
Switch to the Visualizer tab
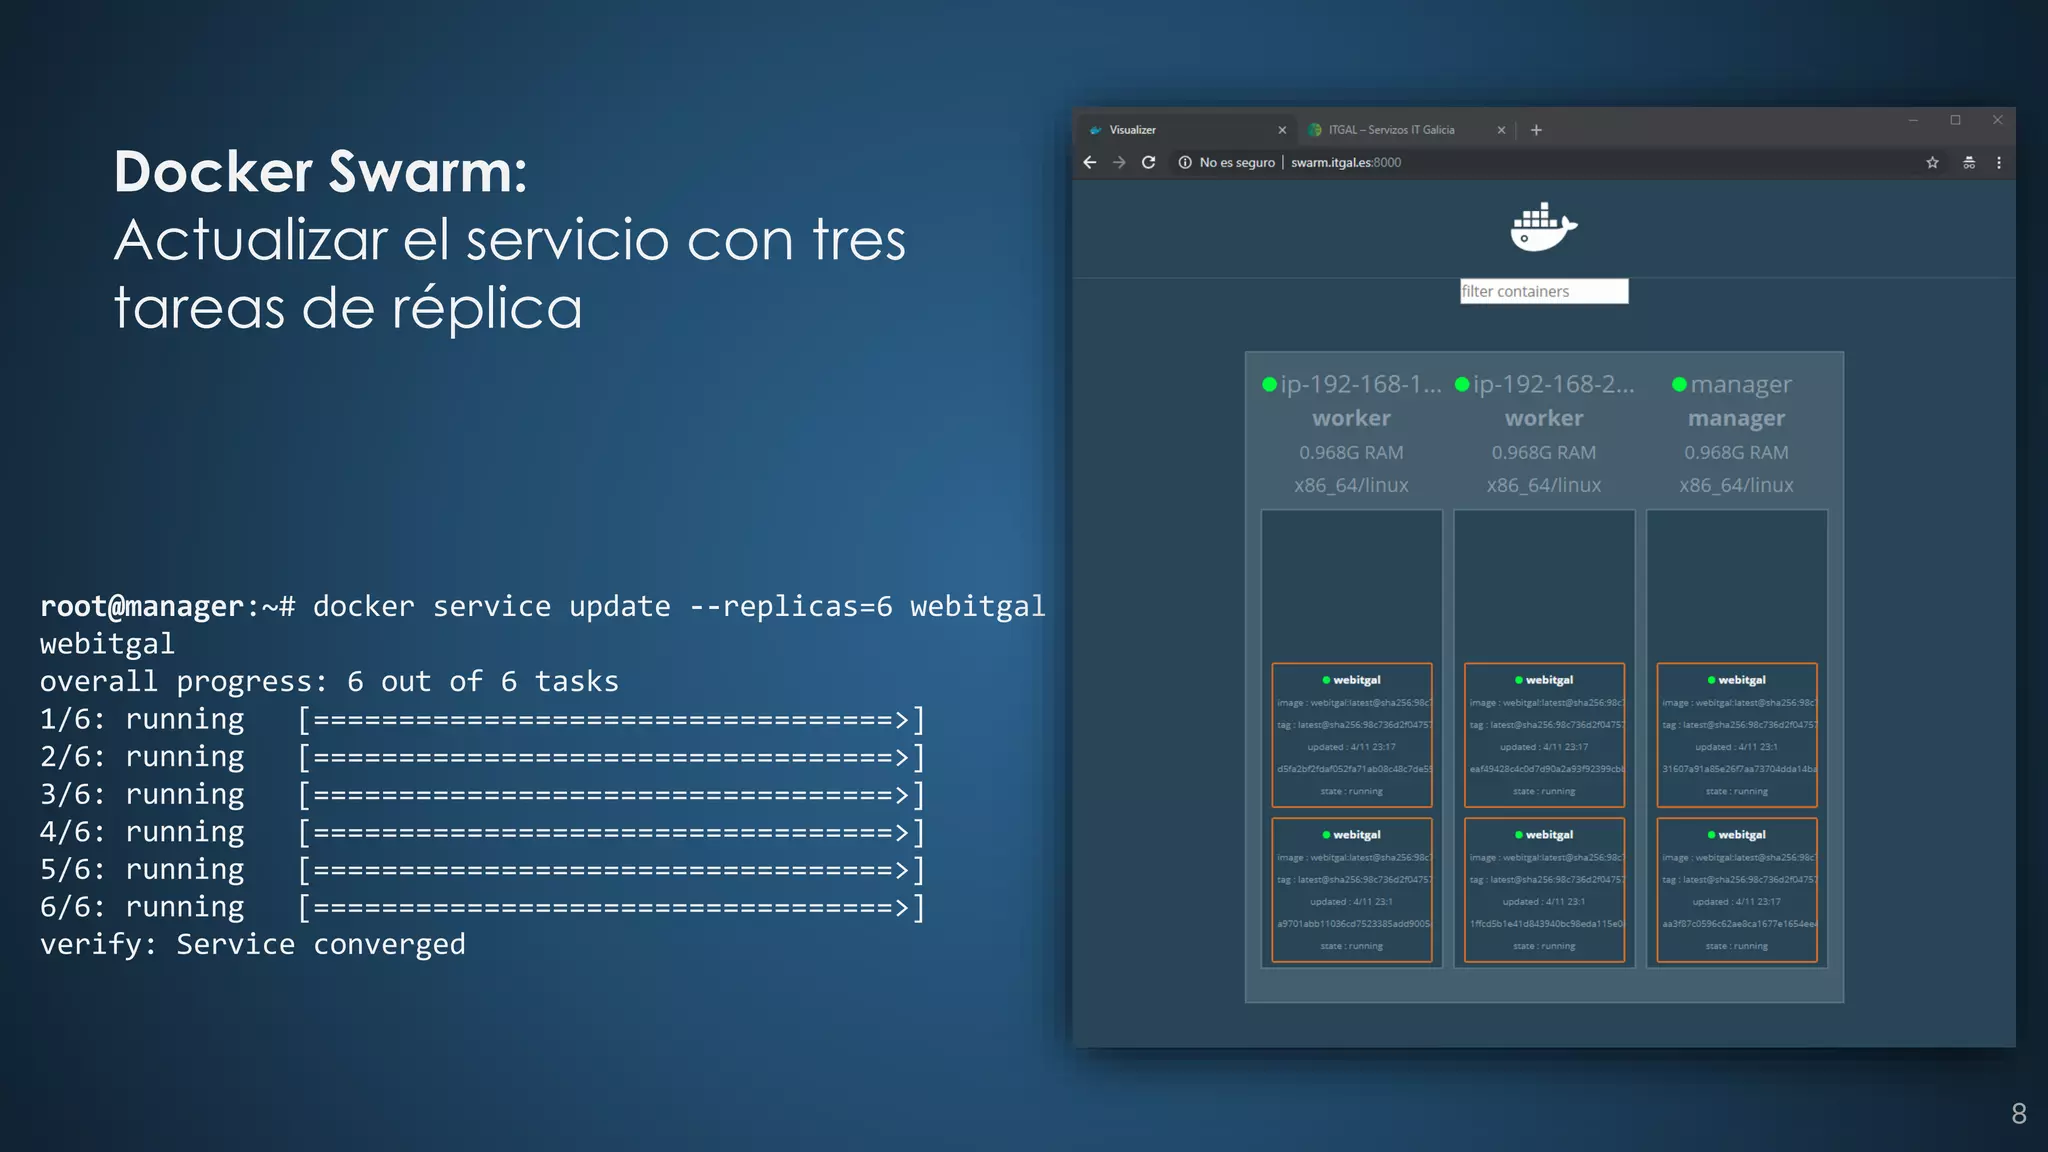coord(1187,130)
